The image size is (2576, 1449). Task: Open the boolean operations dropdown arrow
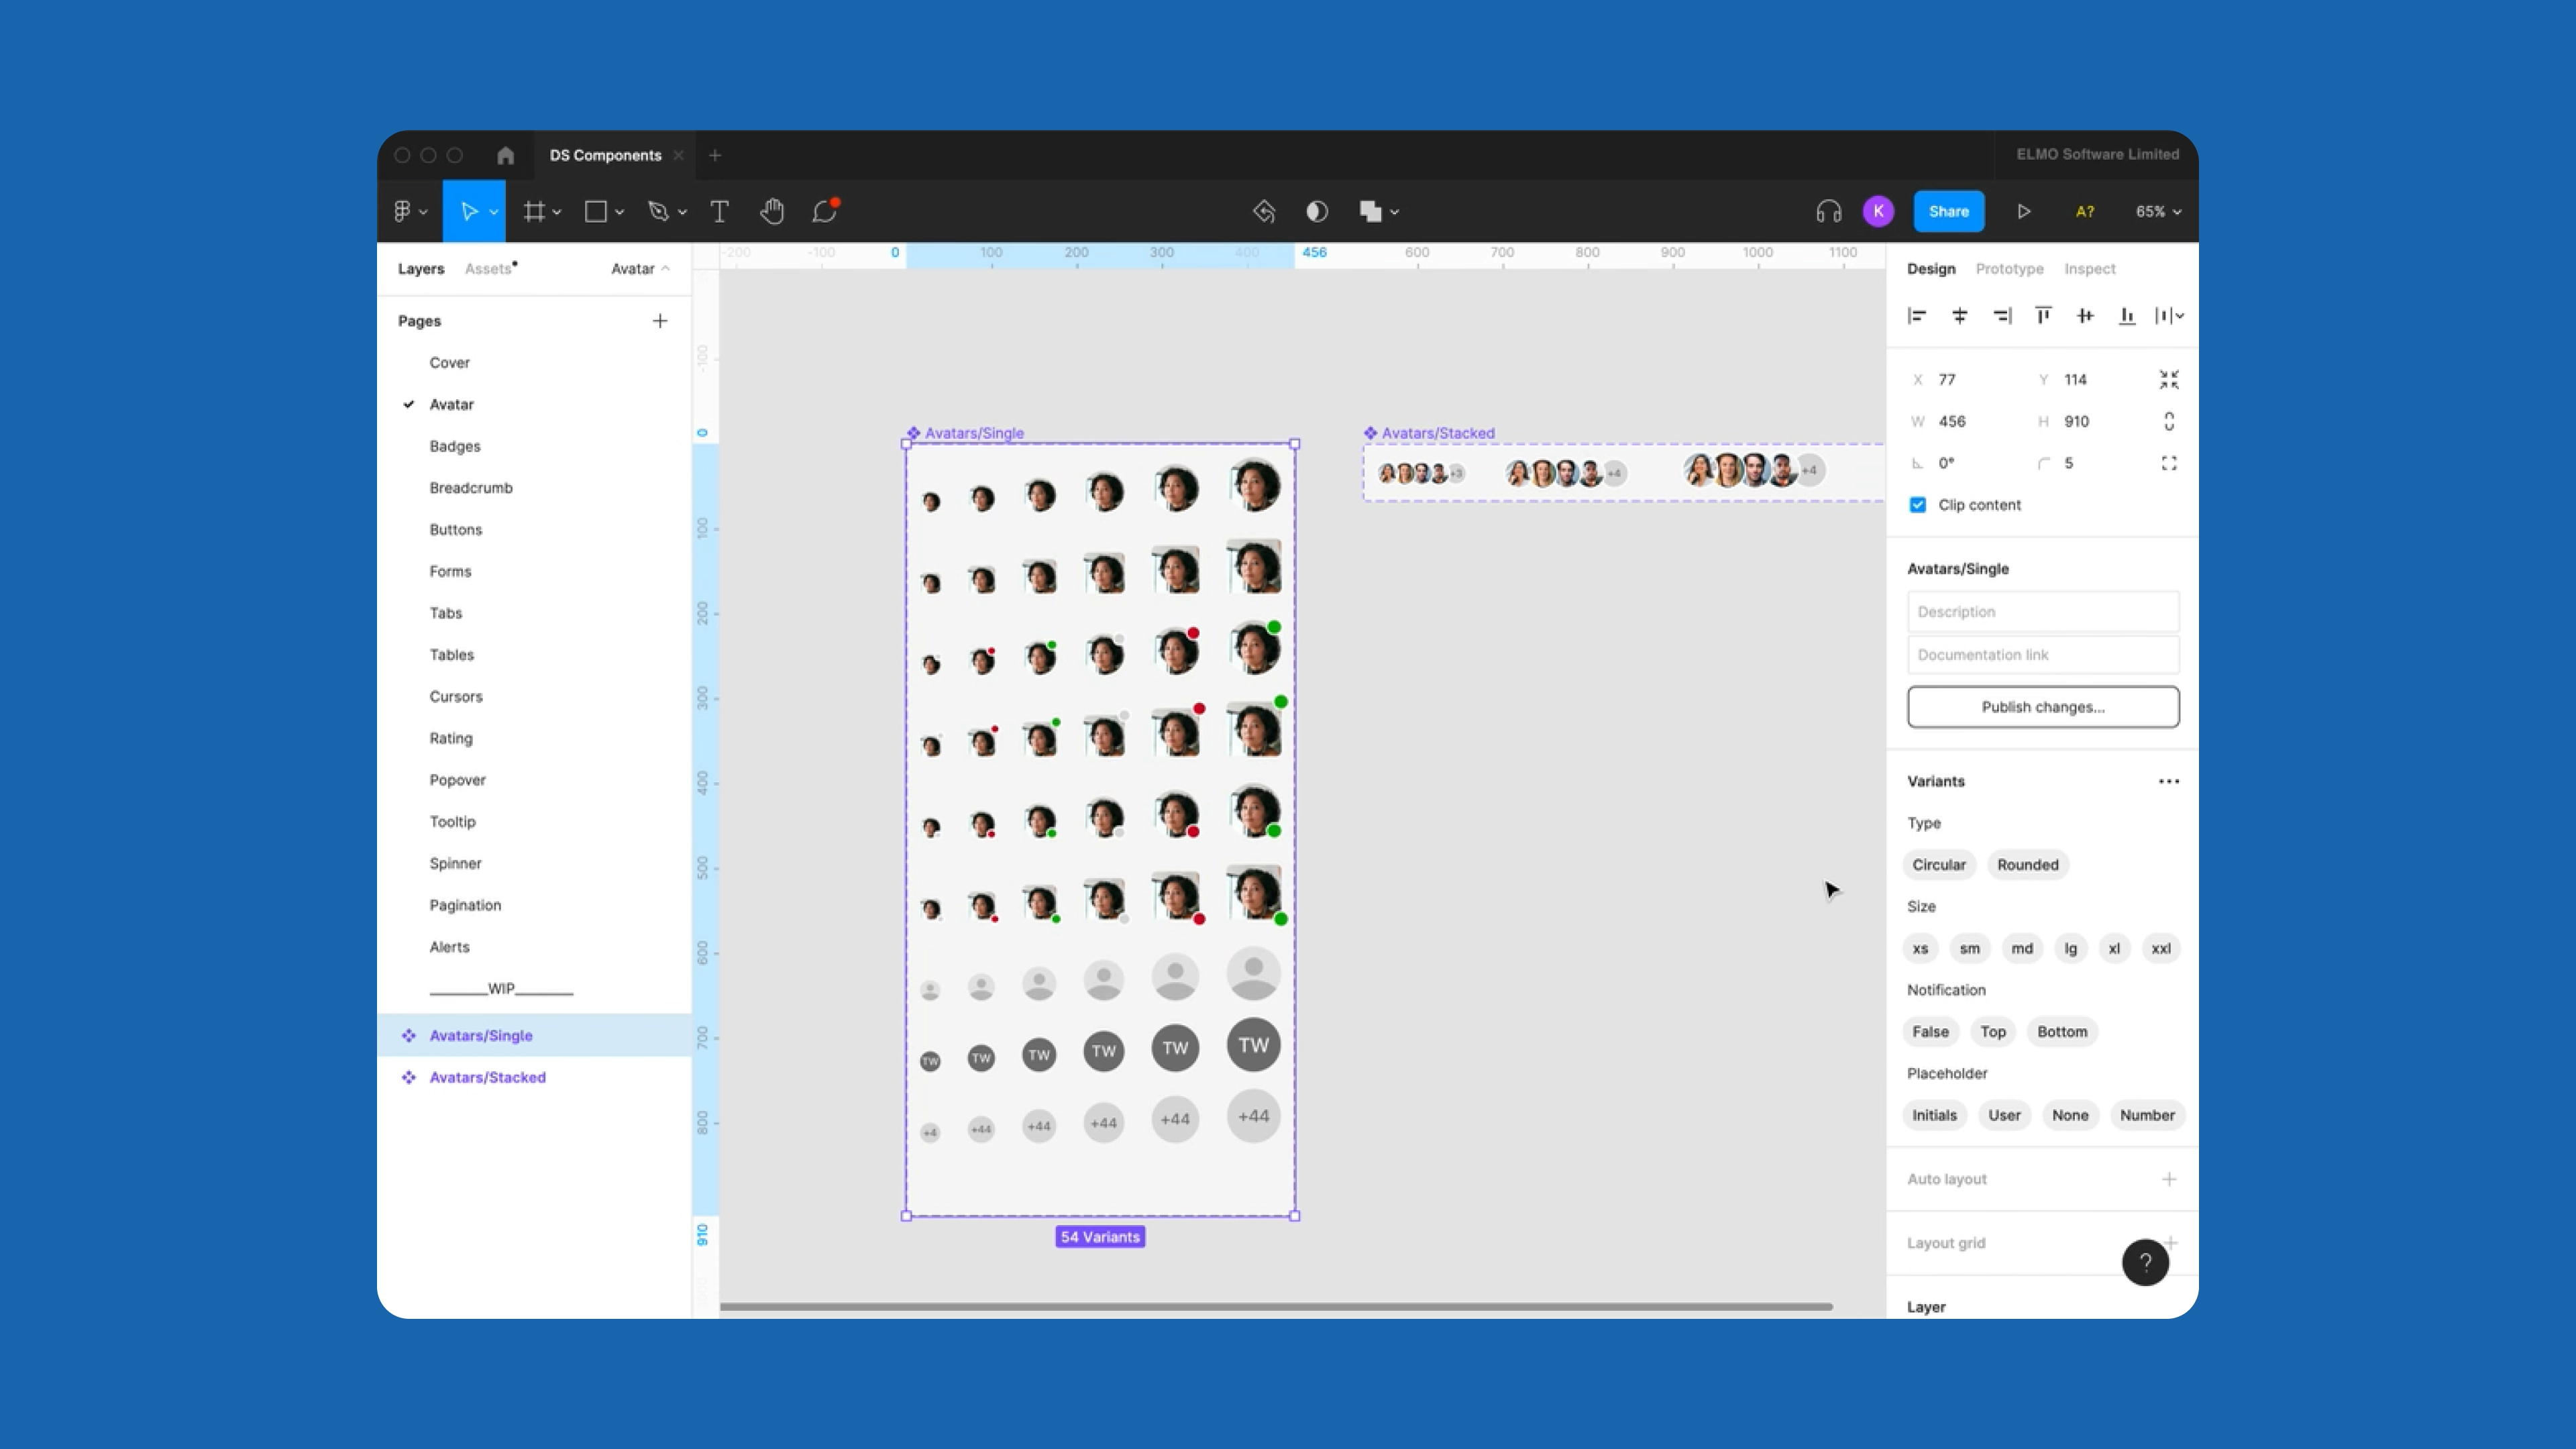click(x=1394, y=212)
